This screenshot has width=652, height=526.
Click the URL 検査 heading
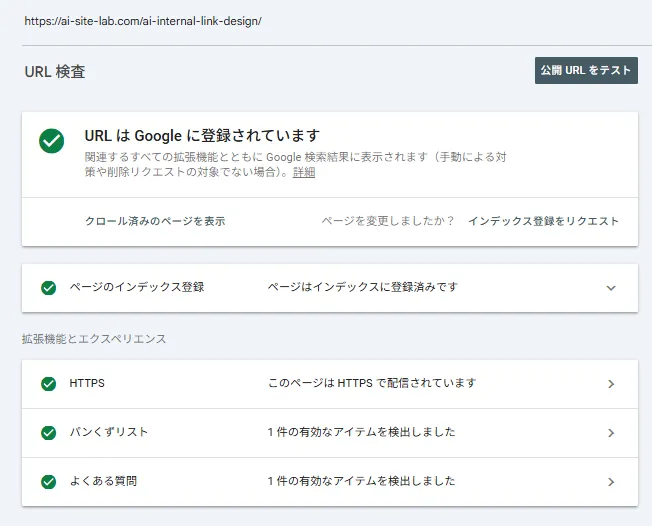tap(55, 72)
